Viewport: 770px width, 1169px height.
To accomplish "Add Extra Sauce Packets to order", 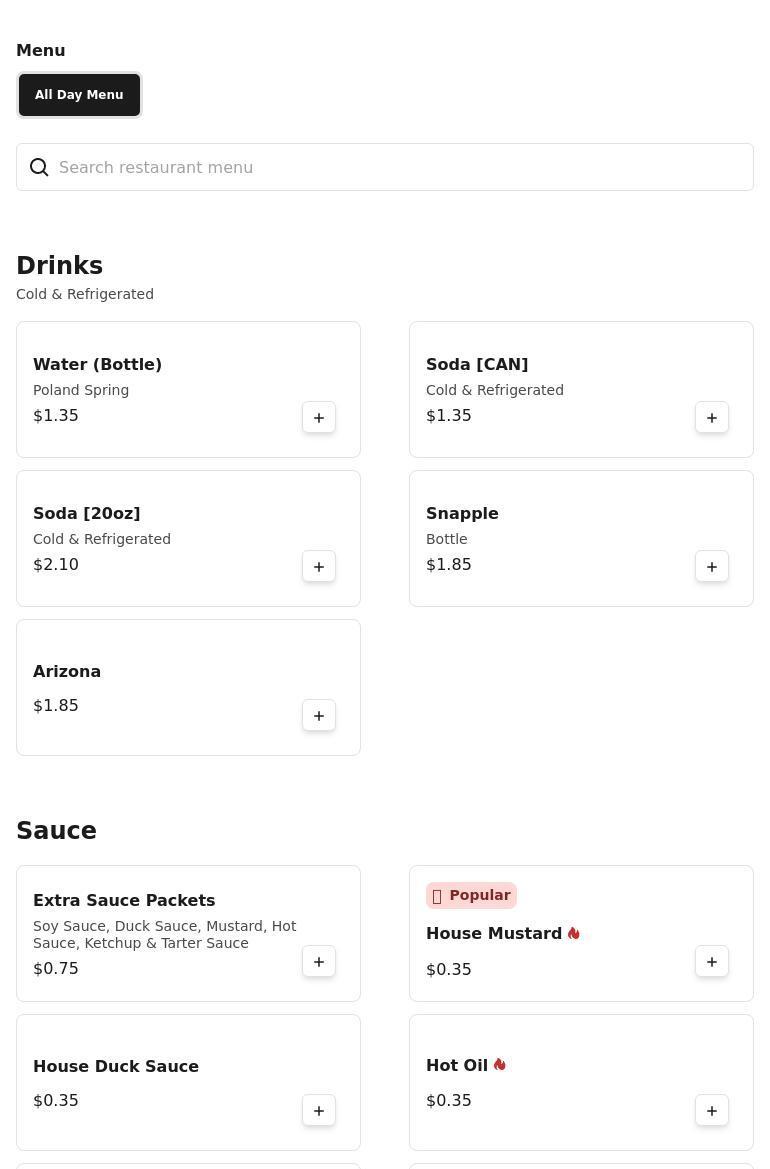I will pyautogui.click(x=318, y=962).
